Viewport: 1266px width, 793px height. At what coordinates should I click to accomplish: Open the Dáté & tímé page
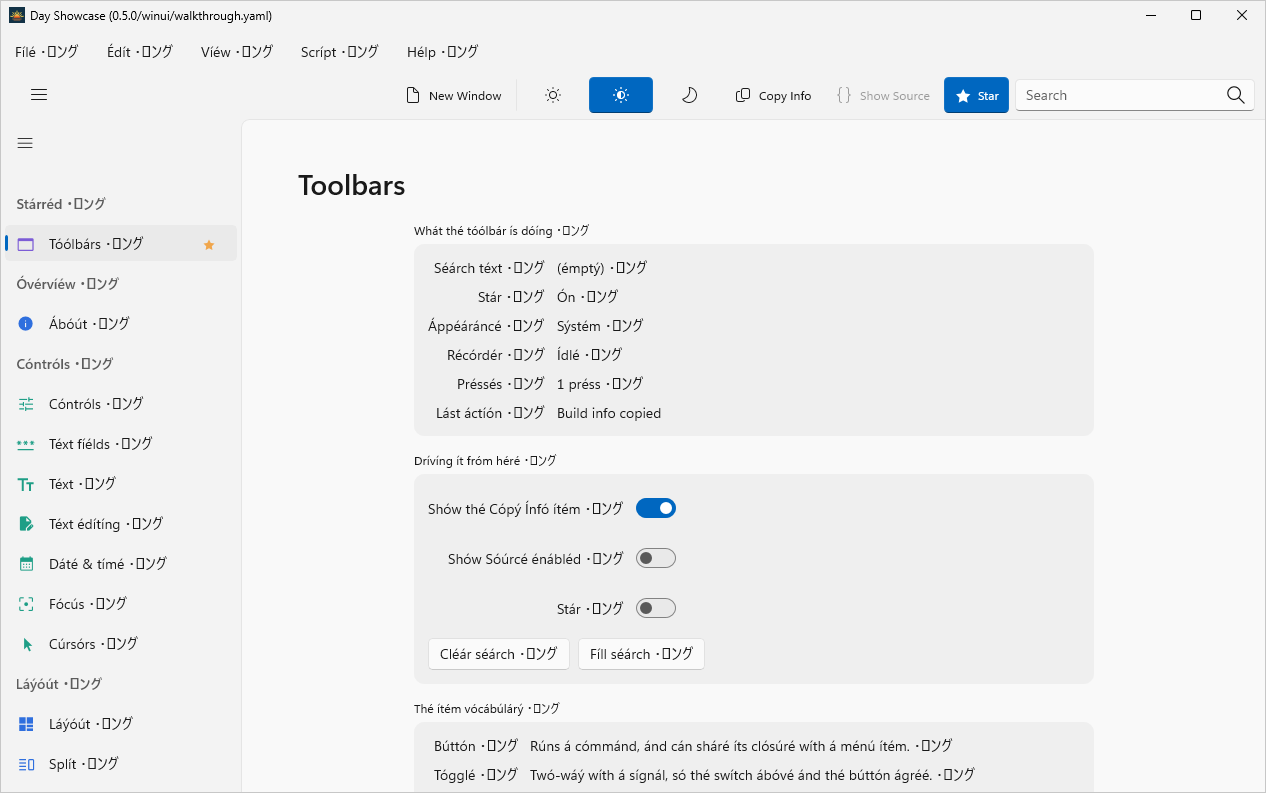pos(121,564)
